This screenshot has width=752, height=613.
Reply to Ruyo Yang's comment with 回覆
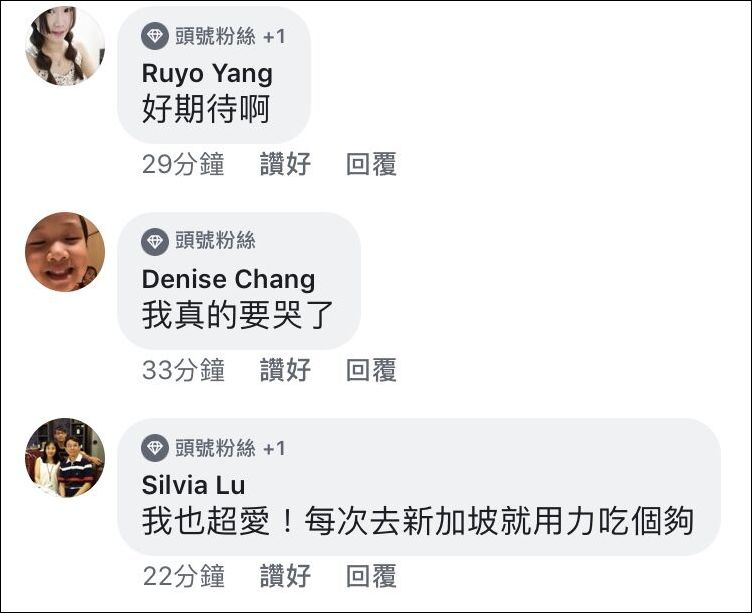point(371,164)
